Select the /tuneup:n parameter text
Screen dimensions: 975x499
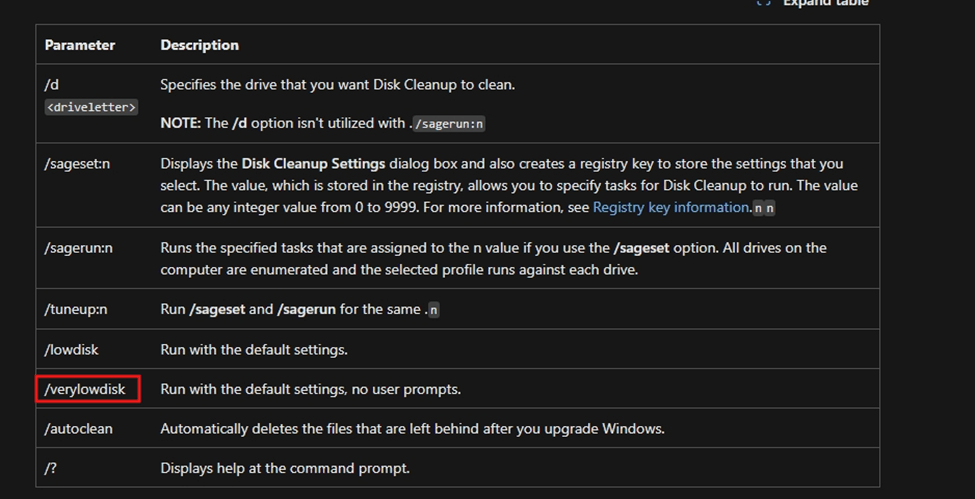point(75,309)
